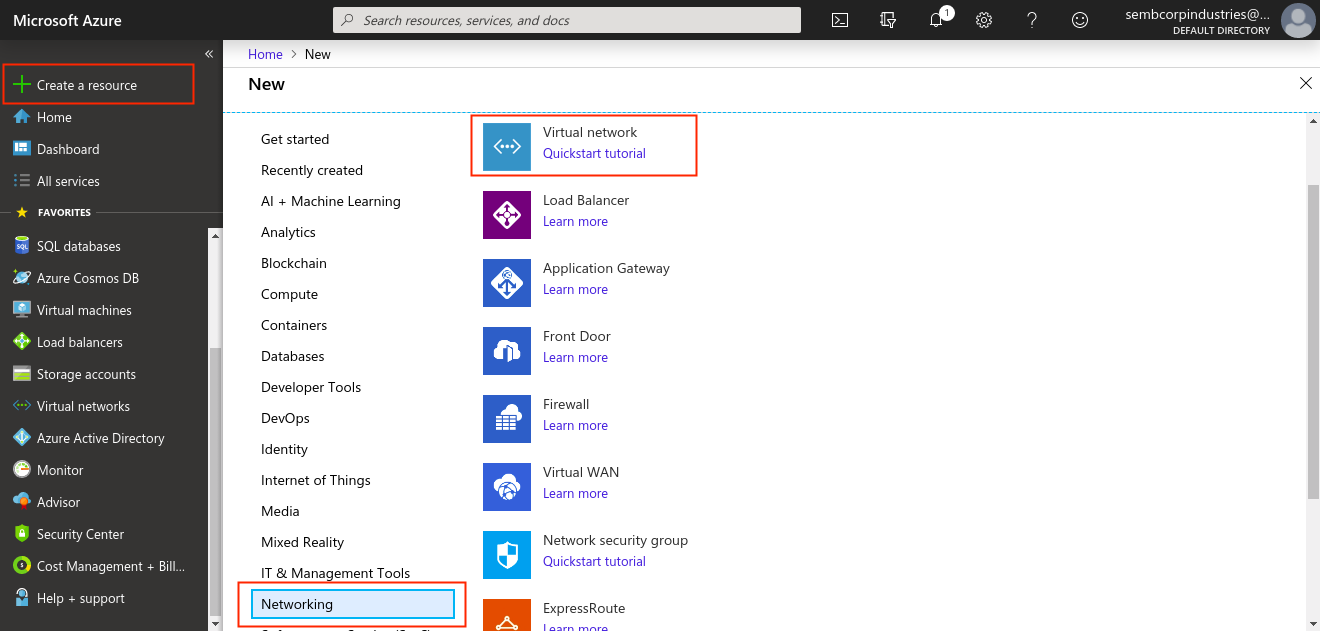Image resolution: width=1320 pixels, height=631 pixels.
Task: Close the New blade
Action: coord(1305,83)
